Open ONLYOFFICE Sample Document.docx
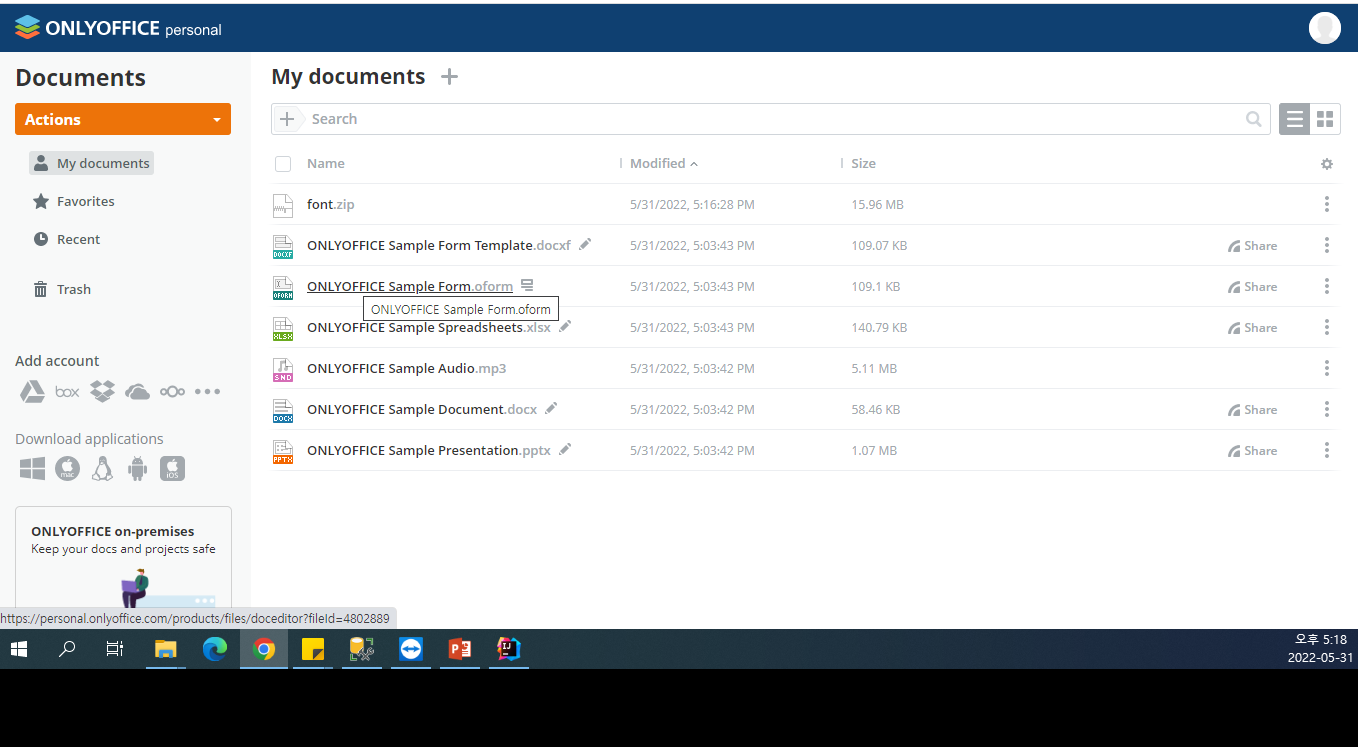Image resolution: width=1358 pixels, height=747 pixels. click(x=422, y=409)
